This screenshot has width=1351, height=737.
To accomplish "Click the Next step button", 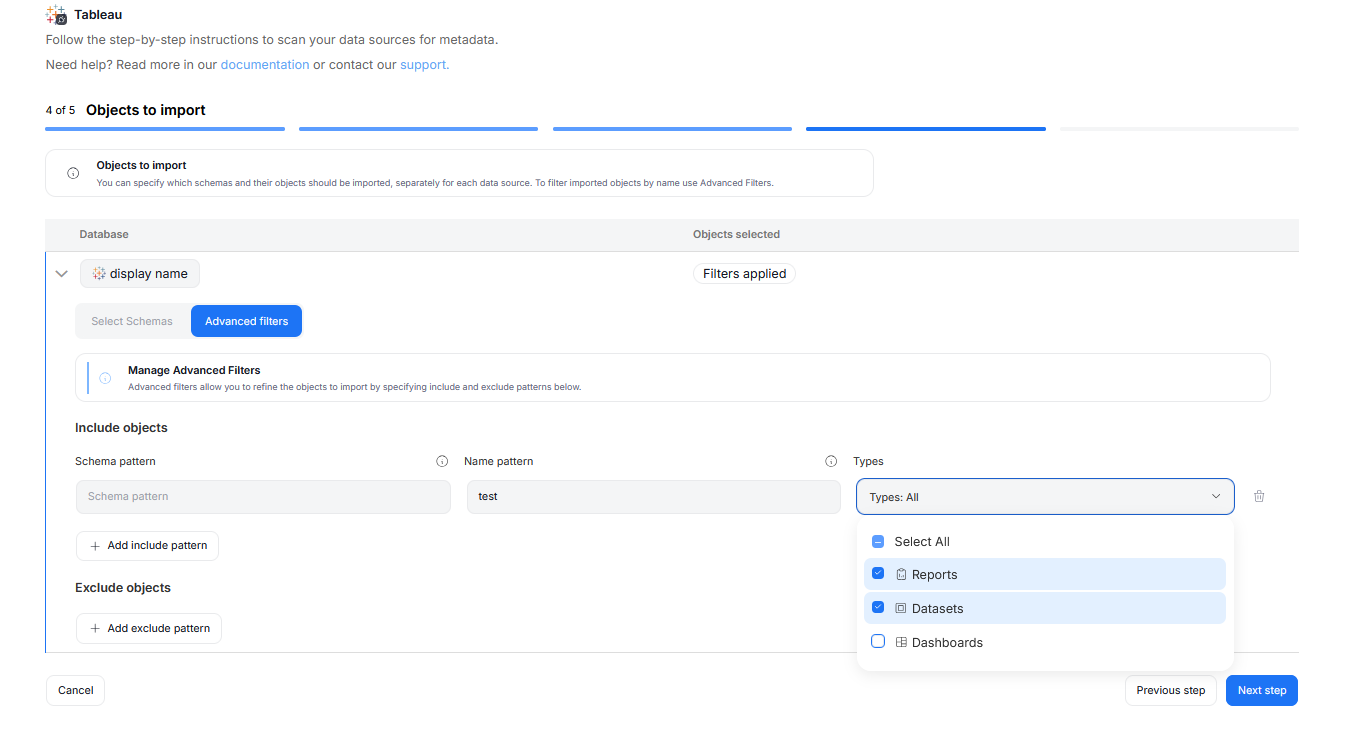I will pyautogui.click(x=1261, y=690).
